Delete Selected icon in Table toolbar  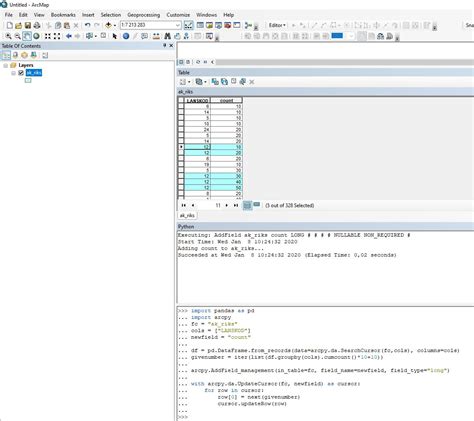point(252,82)
